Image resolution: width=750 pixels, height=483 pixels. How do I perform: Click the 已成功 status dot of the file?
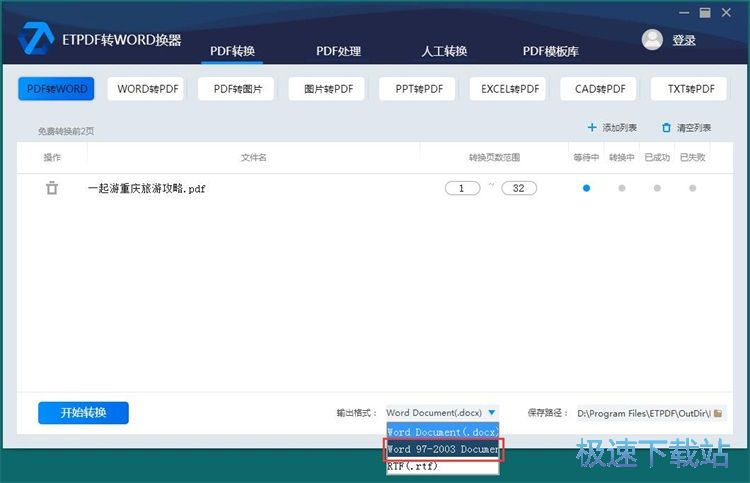click(x=657, y=188)
